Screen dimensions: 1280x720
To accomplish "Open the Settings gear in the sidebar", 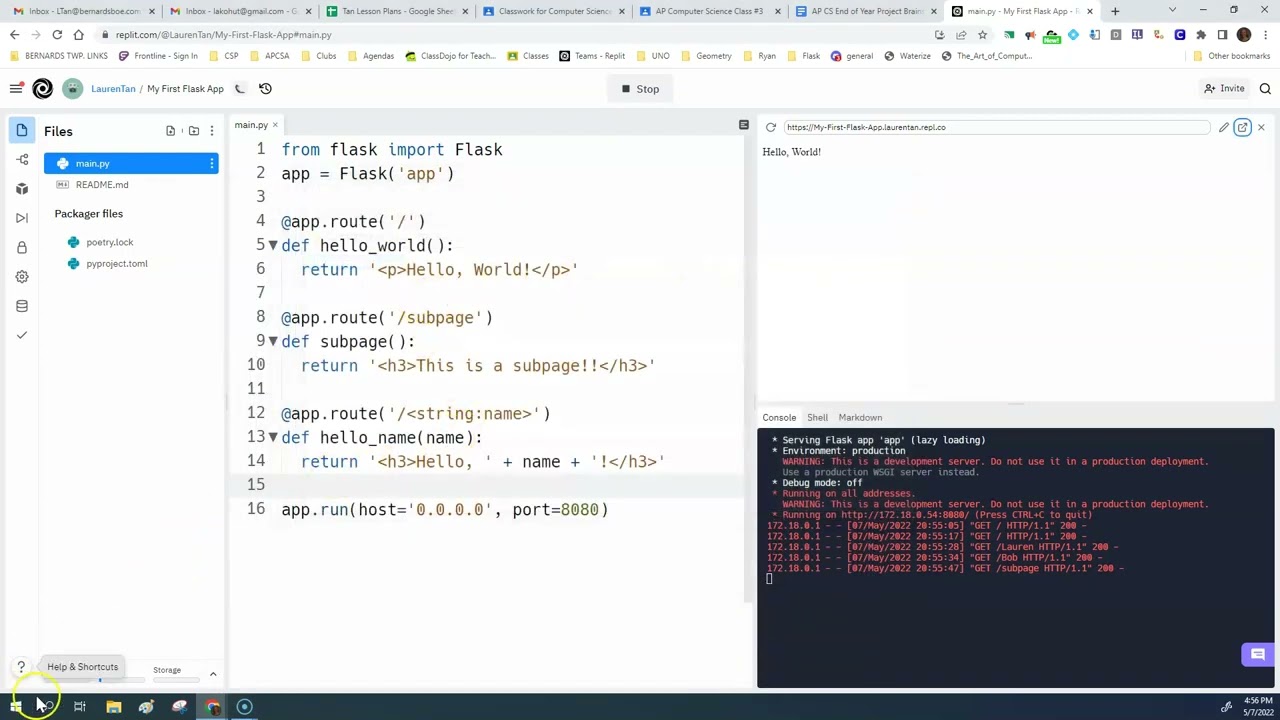I will (22, 276).
